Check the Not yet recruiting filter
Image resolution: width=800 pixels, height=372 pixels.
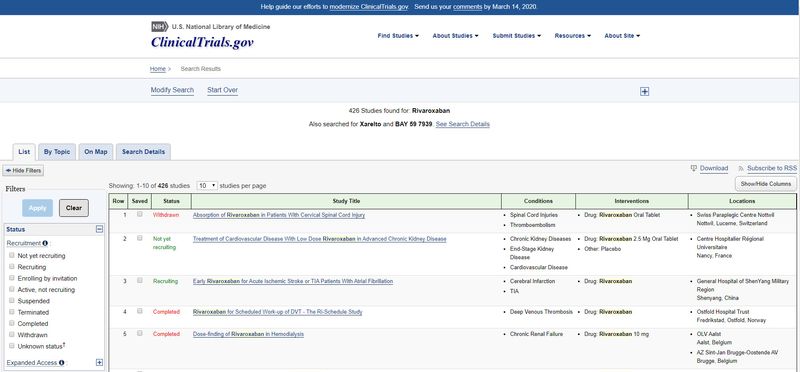tap(12, 255)
